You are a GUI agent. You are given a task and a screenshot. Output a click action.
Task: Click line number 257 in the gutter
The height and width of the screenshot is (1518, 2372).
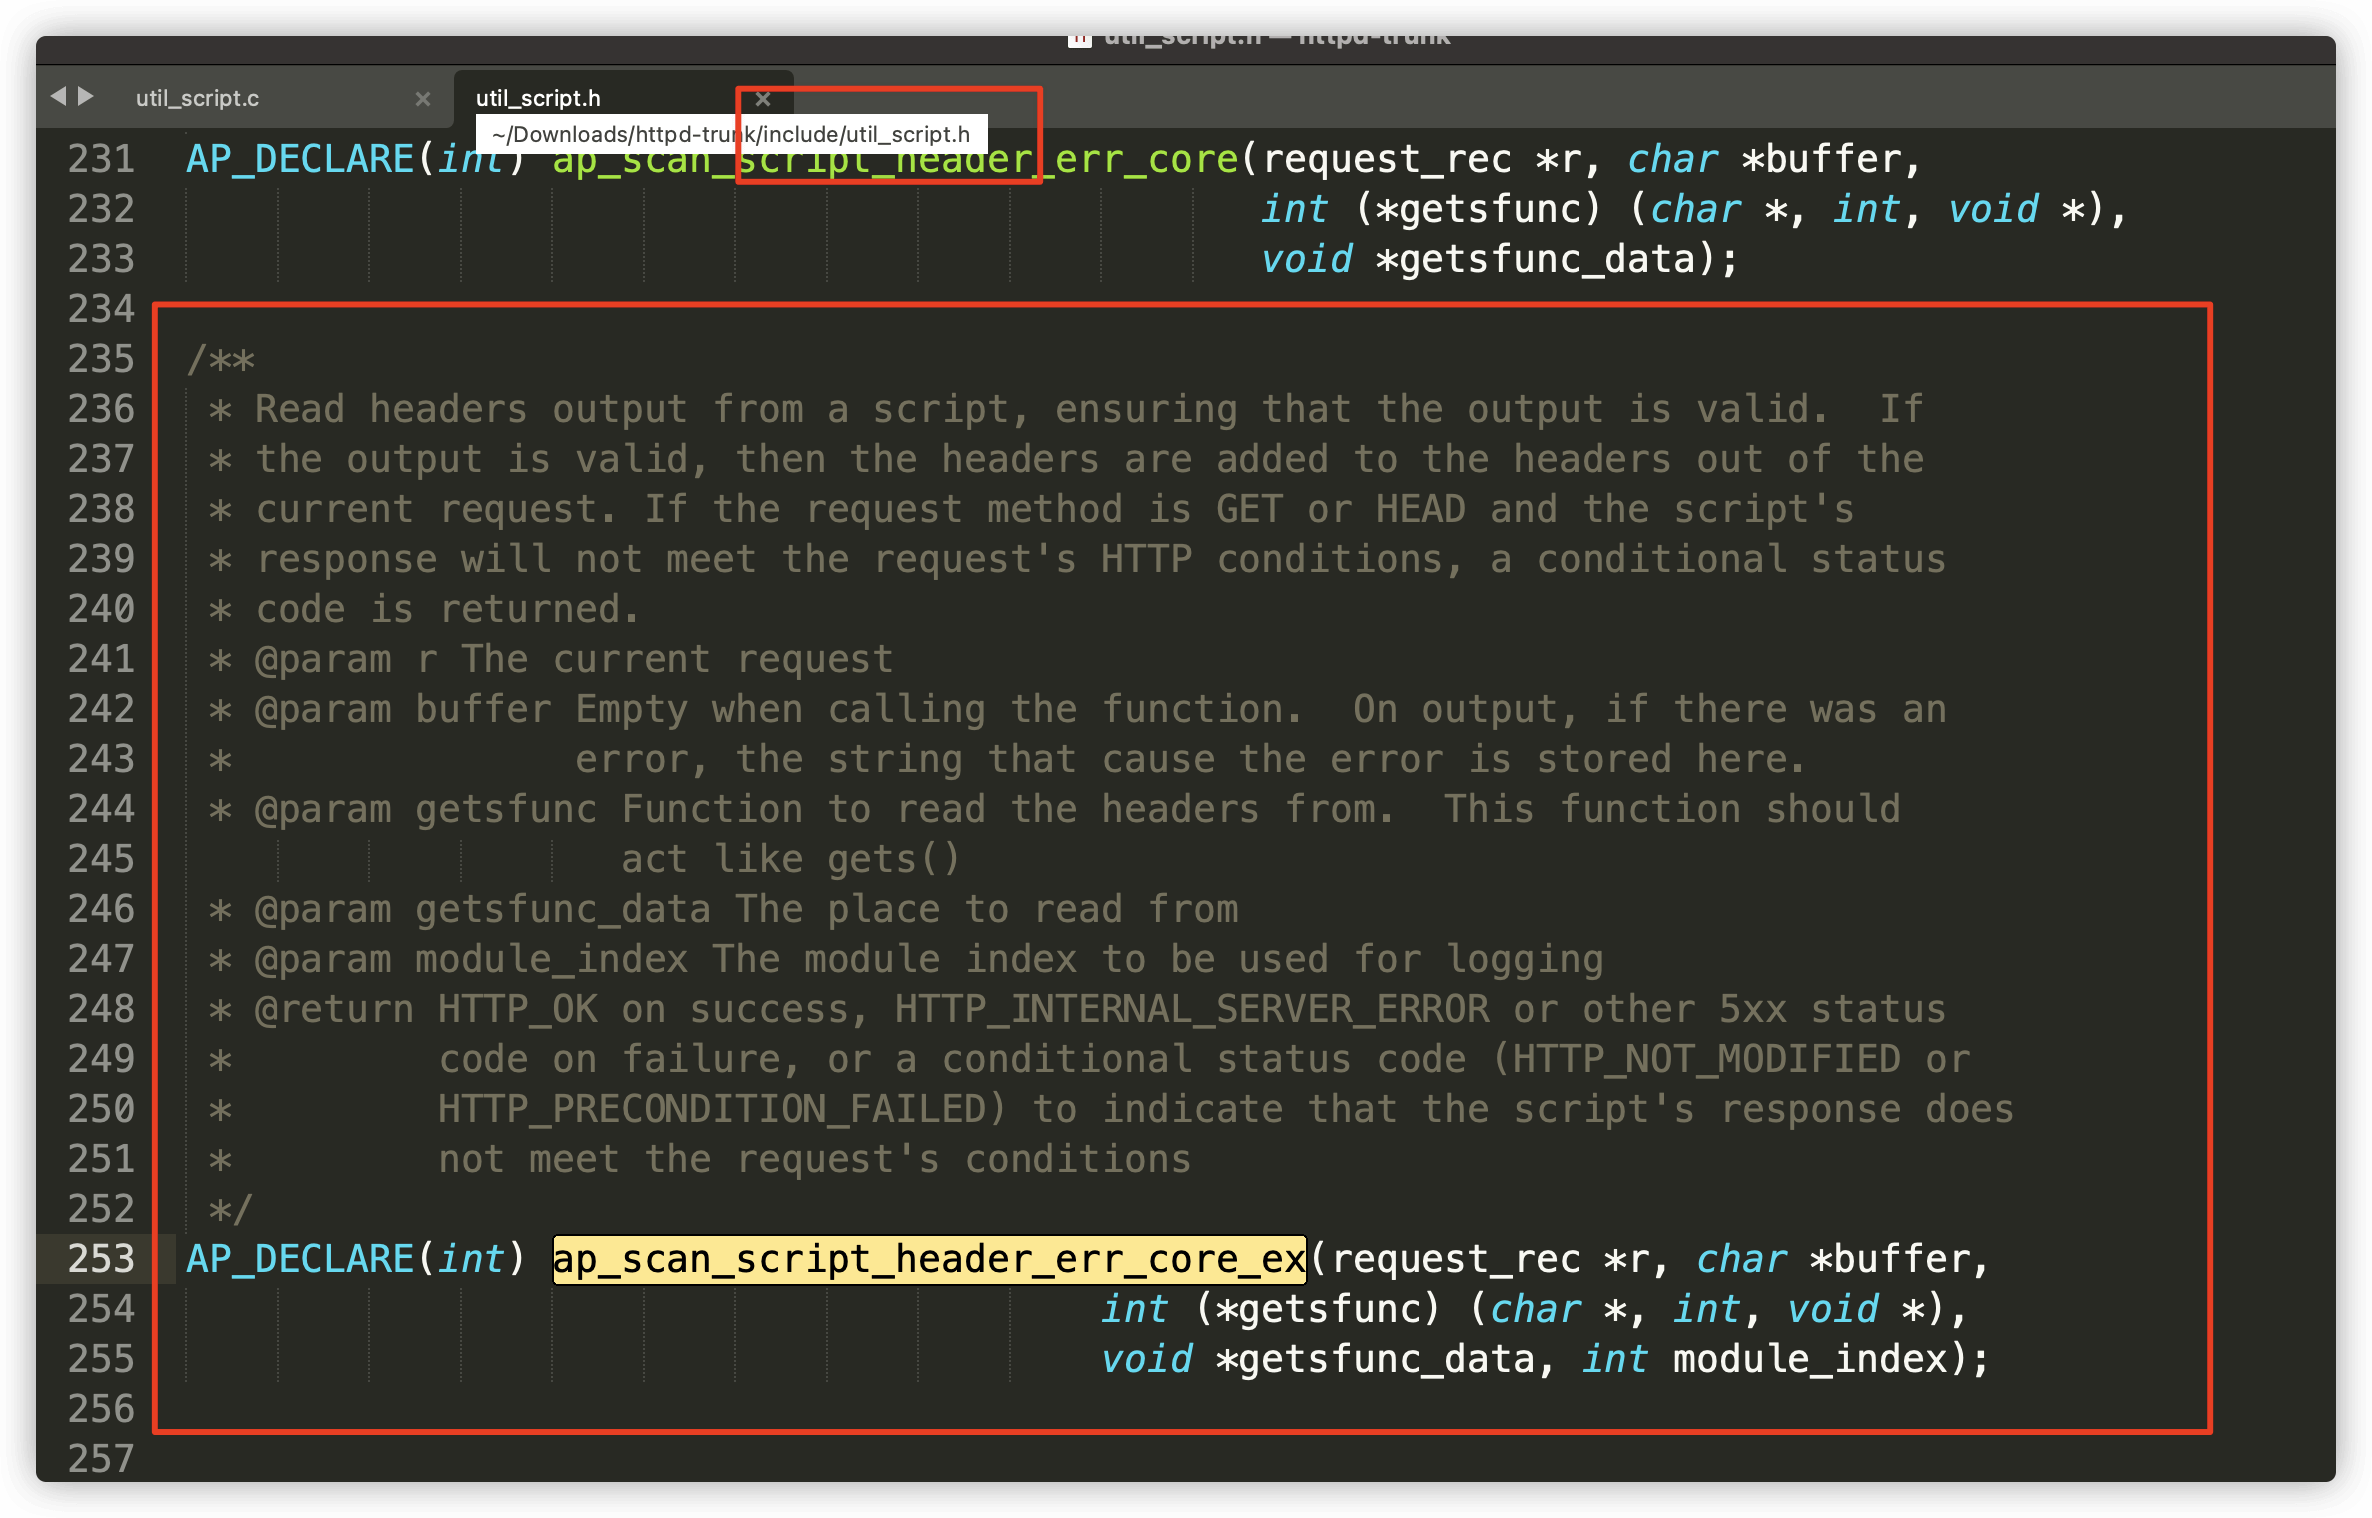[x=101, y=1459]
